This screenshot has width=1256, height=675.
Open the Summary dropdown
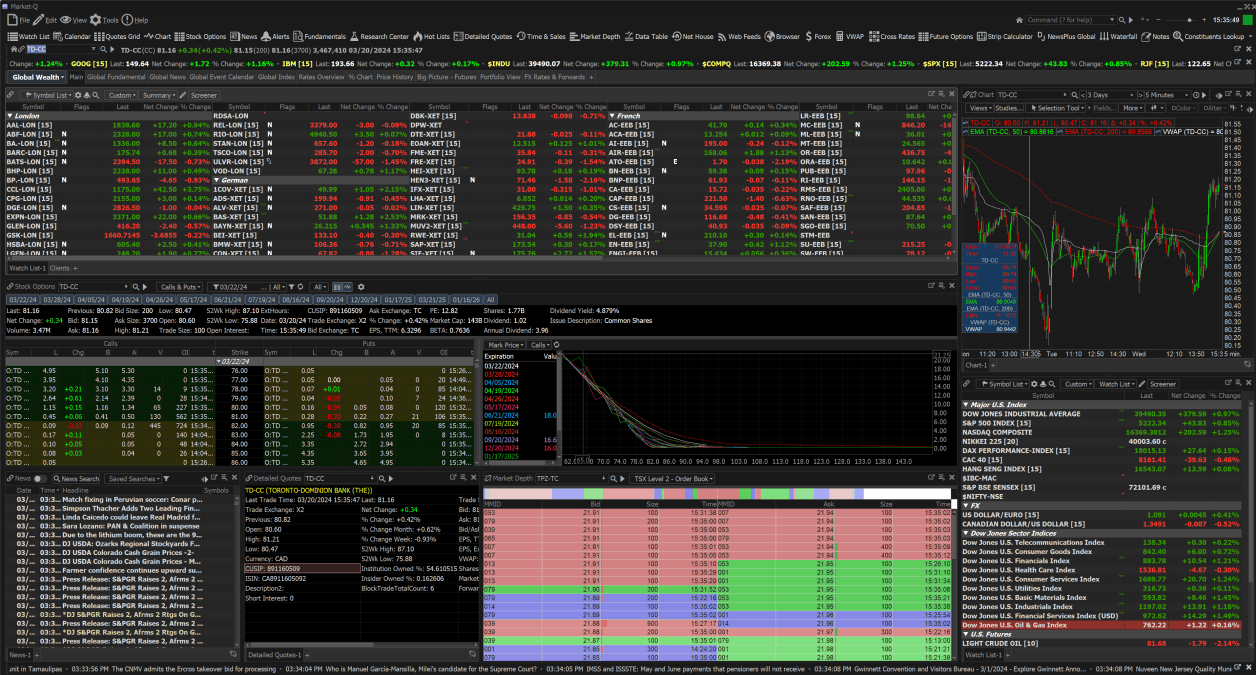click(x=159, y=95)
